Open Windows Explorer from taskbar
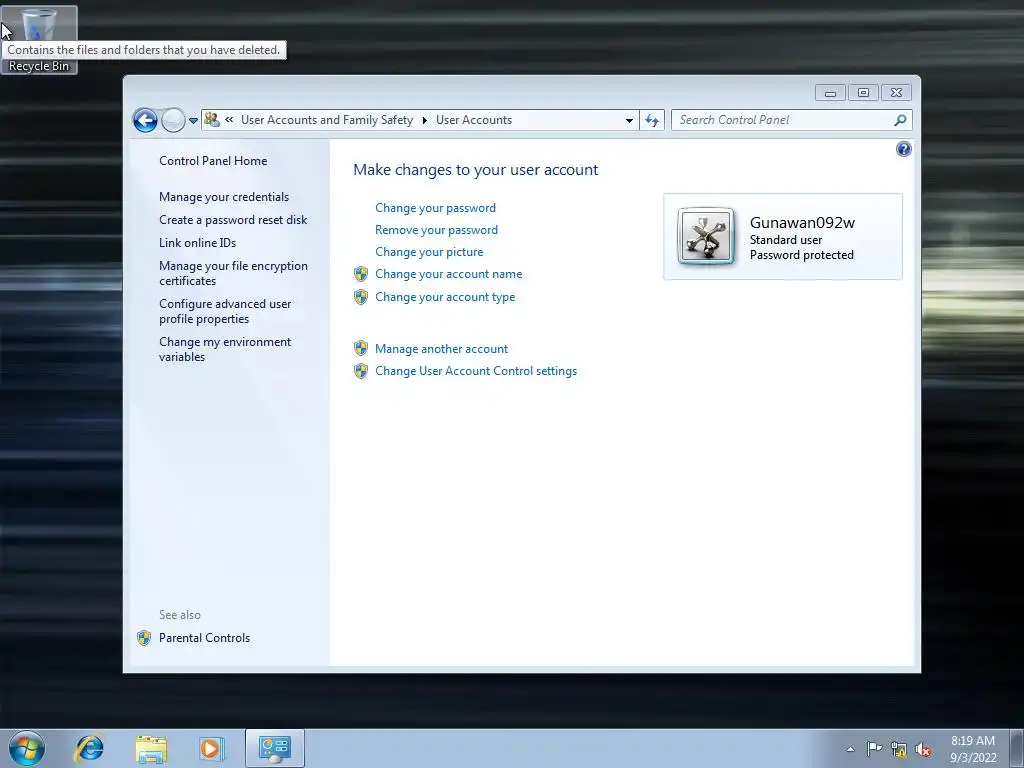This screenshot has height=768, width=1024. coord(151,748)
